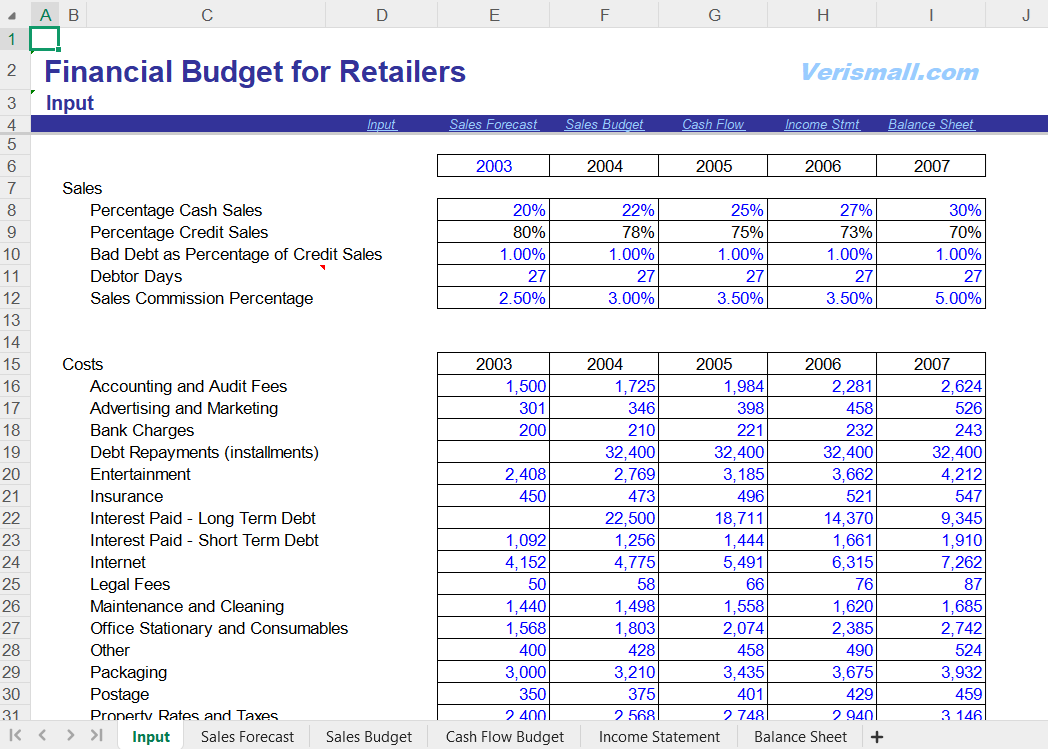This screenshot has width=1048, height=749.
Task: Switch to the Sales Forecast sheet tab
Action: point(247,737)
